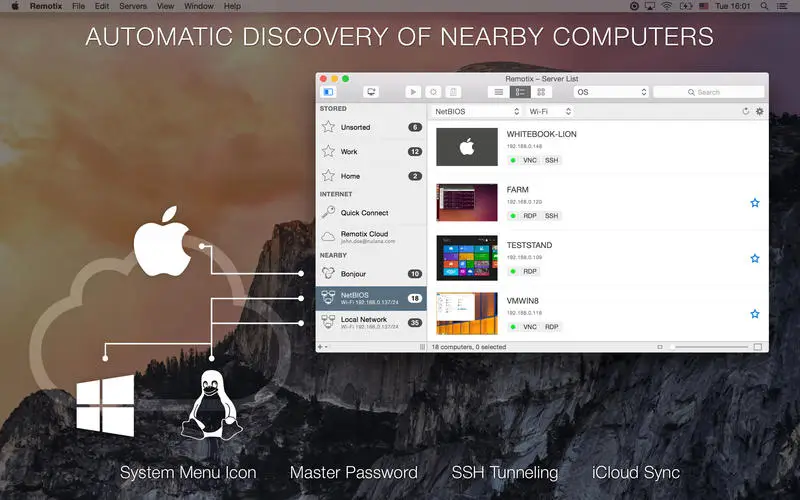Click the Connect play button in toolbar
The image size is (800, 500).
point(413,92)
